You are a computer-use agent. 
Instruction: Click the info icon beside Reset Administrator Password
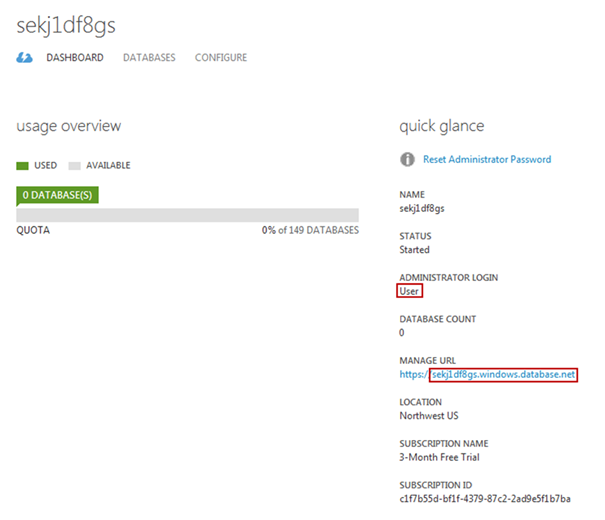tap(407, 159)
